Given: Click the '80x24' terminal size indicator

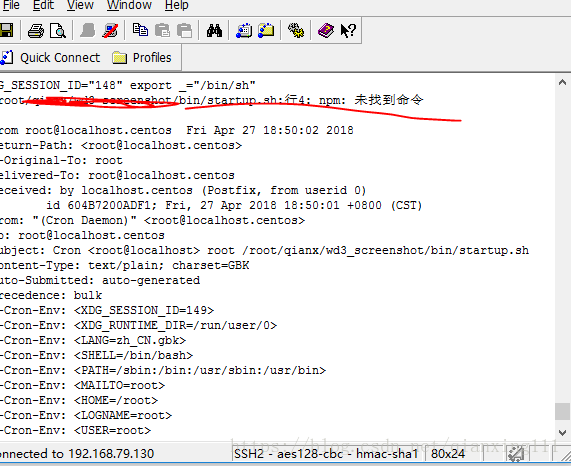Looking at the screenshot, I should click(448, 454).
